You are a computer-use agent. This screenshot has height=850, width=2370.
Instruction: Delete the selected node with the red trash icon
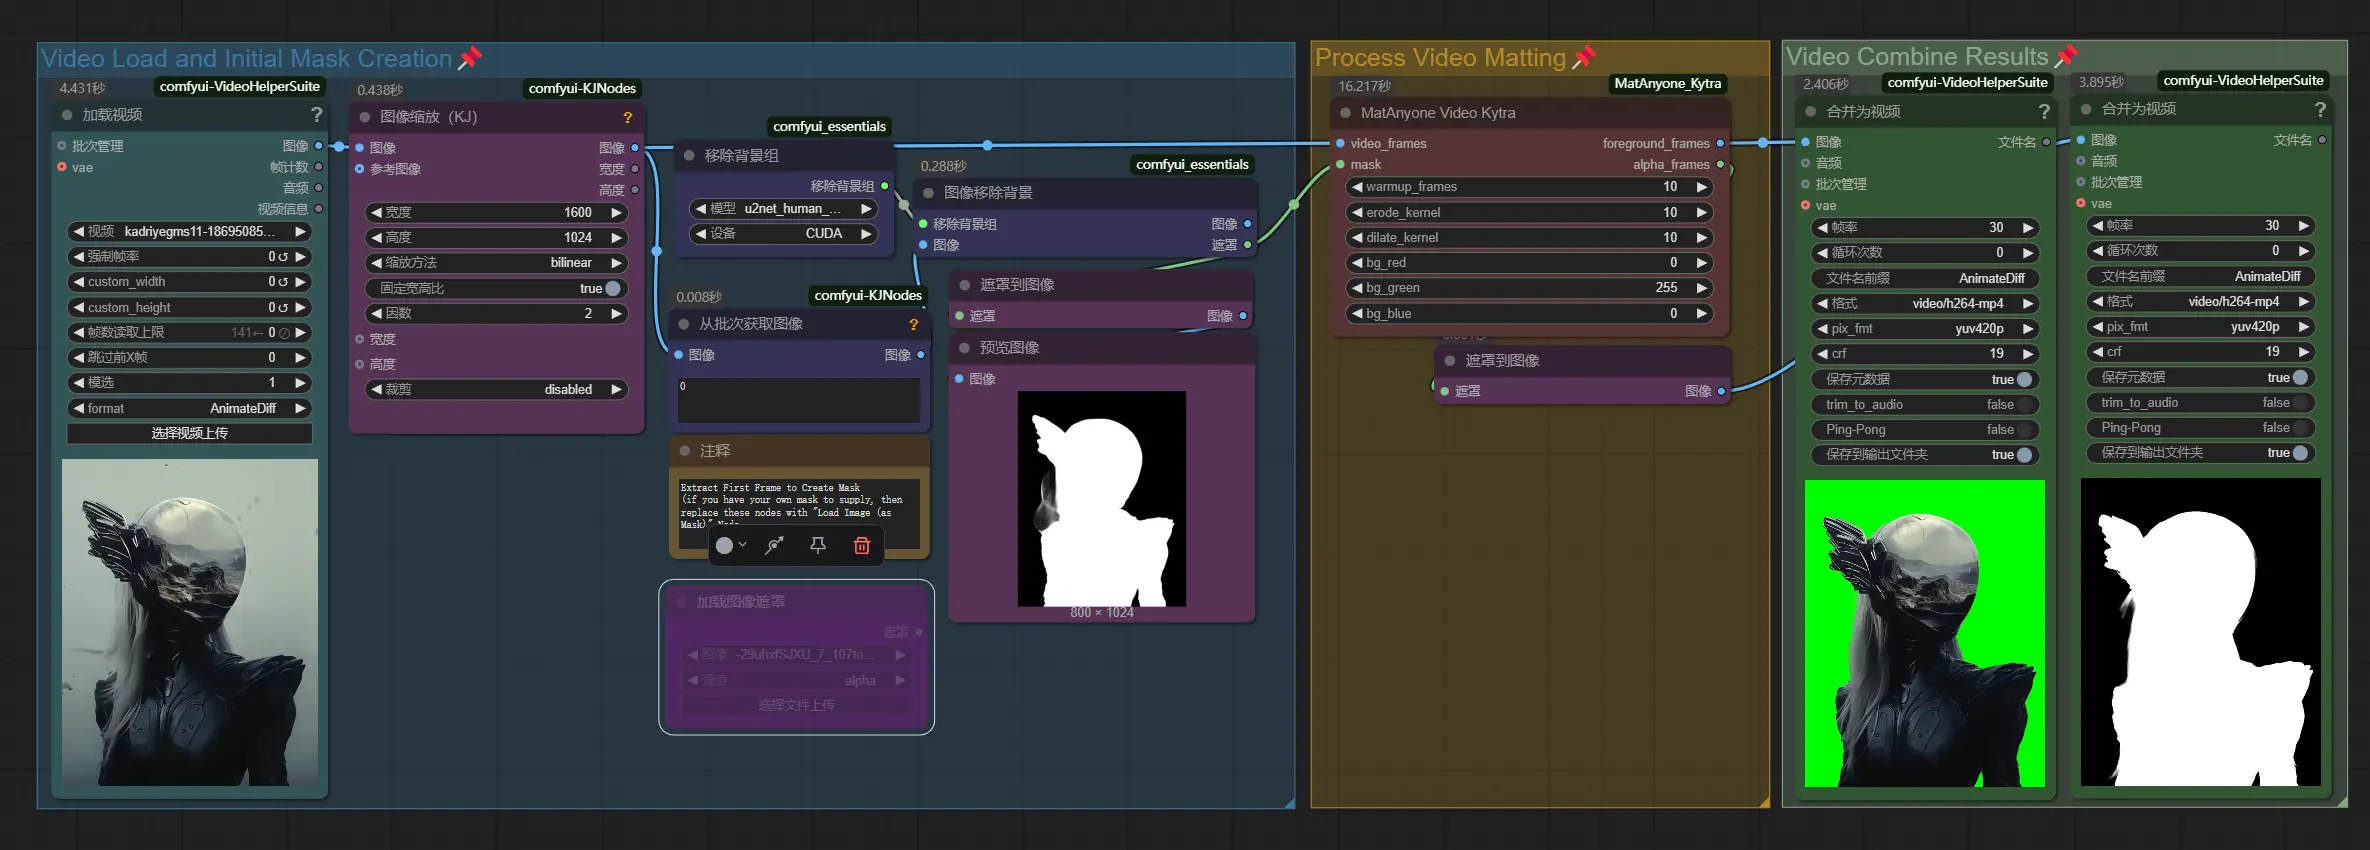coord(862,545)
